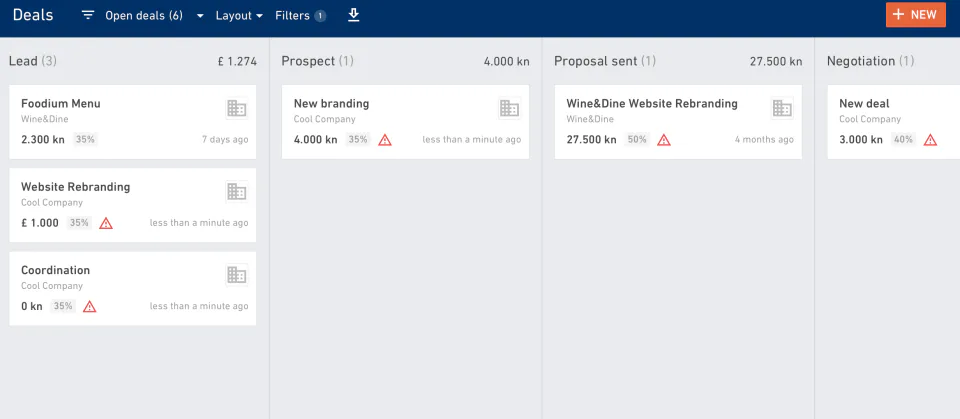The image size is (960, 419).
Task: Expand the Open deals (6) dropdown arrow
Action: [200, 17]
